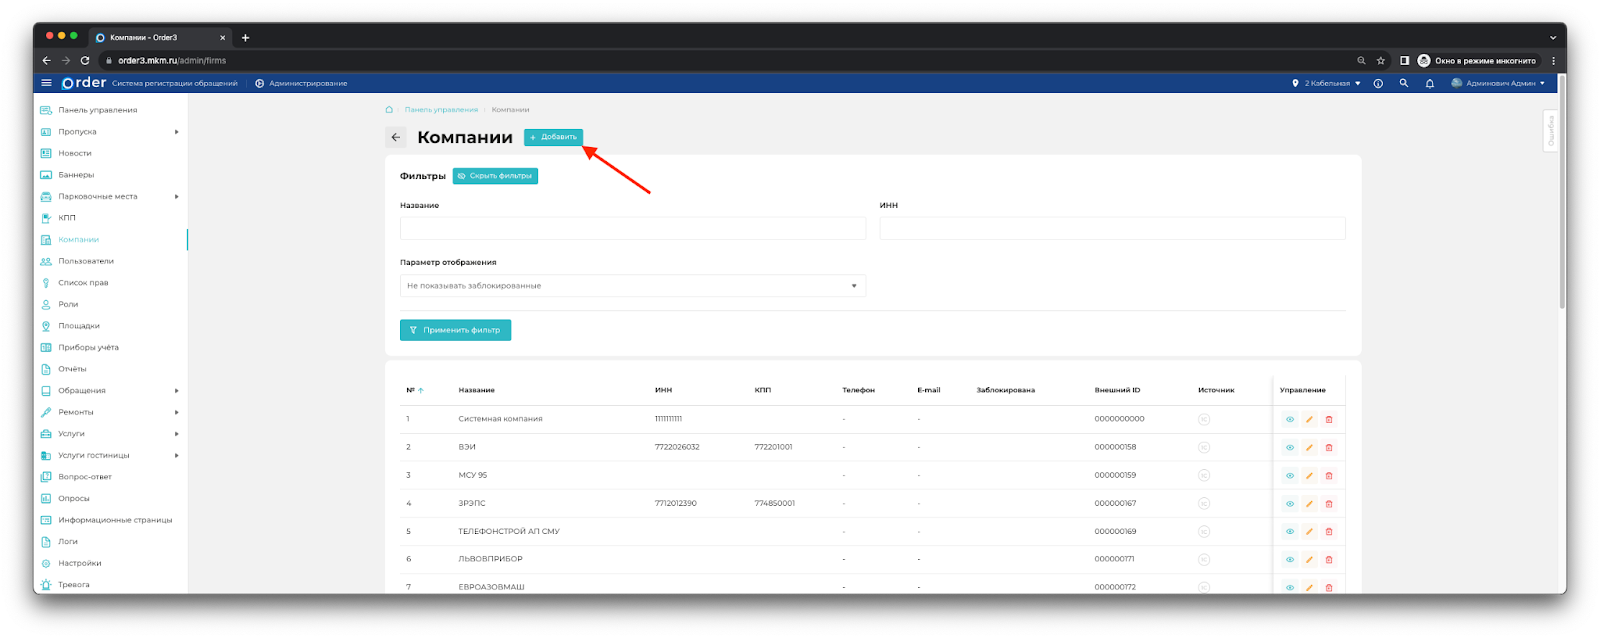Open the info icon in top bar

coord(1378,83)
